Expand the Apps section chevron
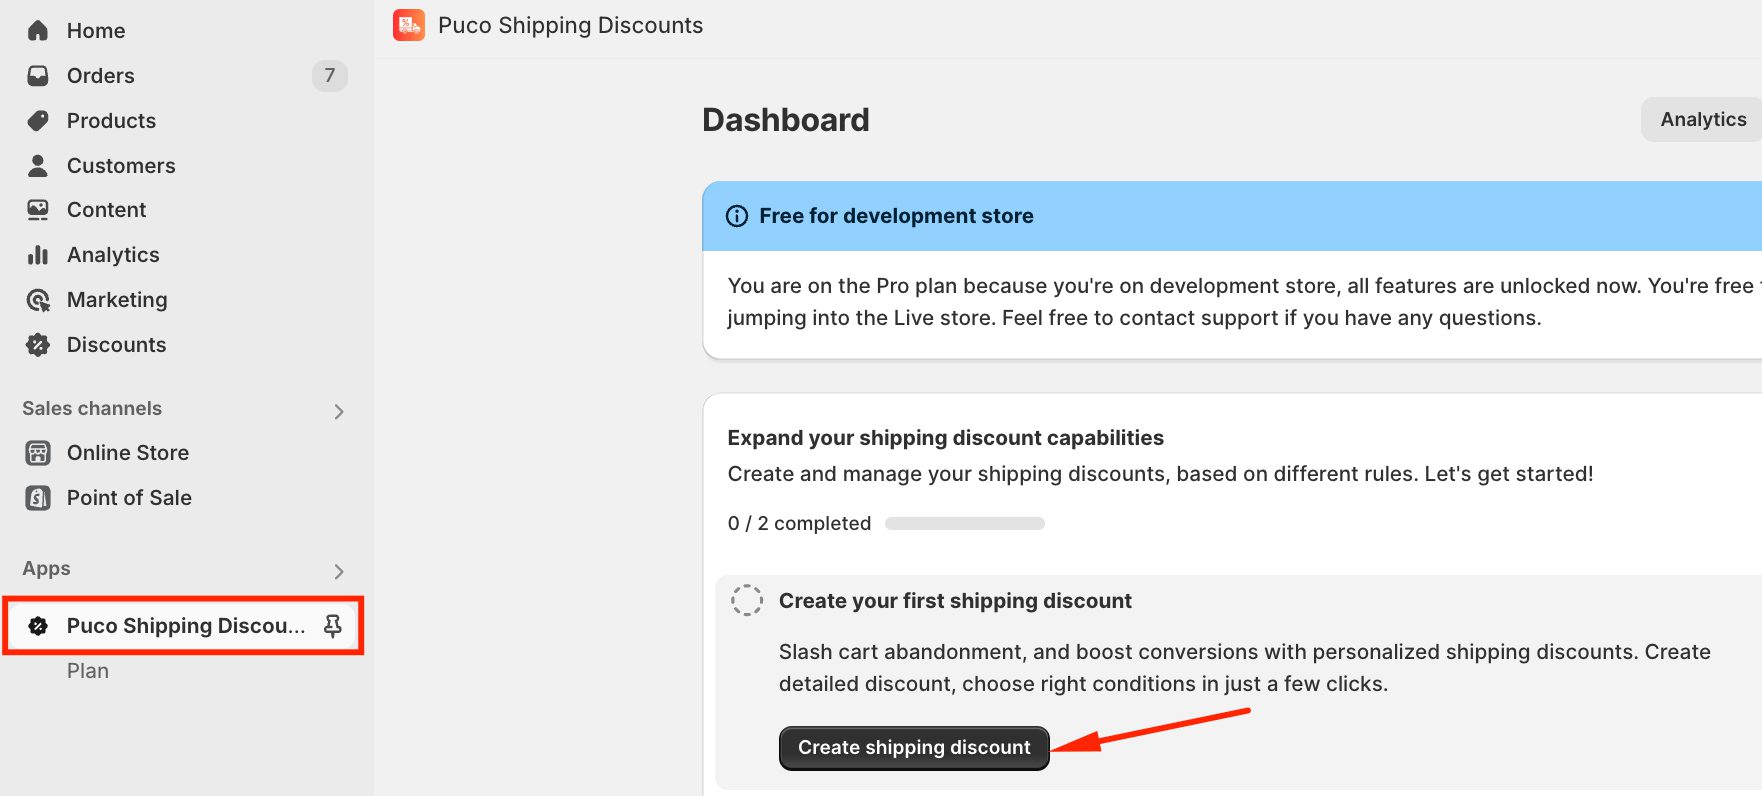This screenshot has width=1762, height=796. (339, 571)
